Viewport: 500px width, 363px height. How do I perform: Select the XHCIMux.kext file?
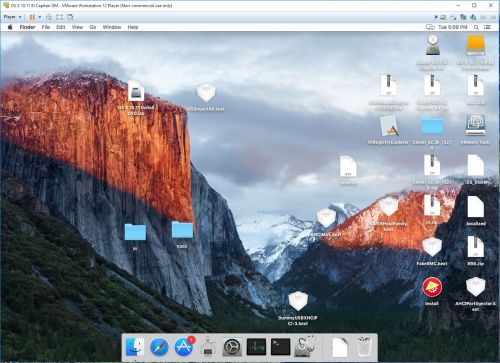click(x=326, y=218)
